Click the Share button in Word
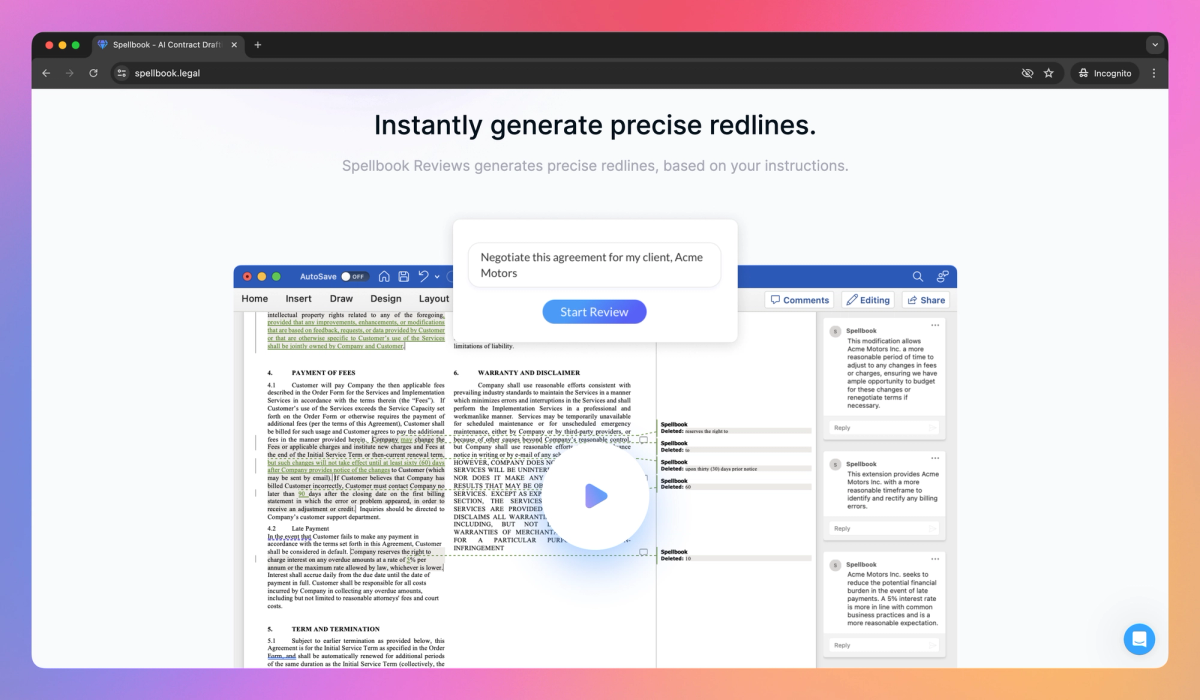1200x700 pixels. [926, 300]
